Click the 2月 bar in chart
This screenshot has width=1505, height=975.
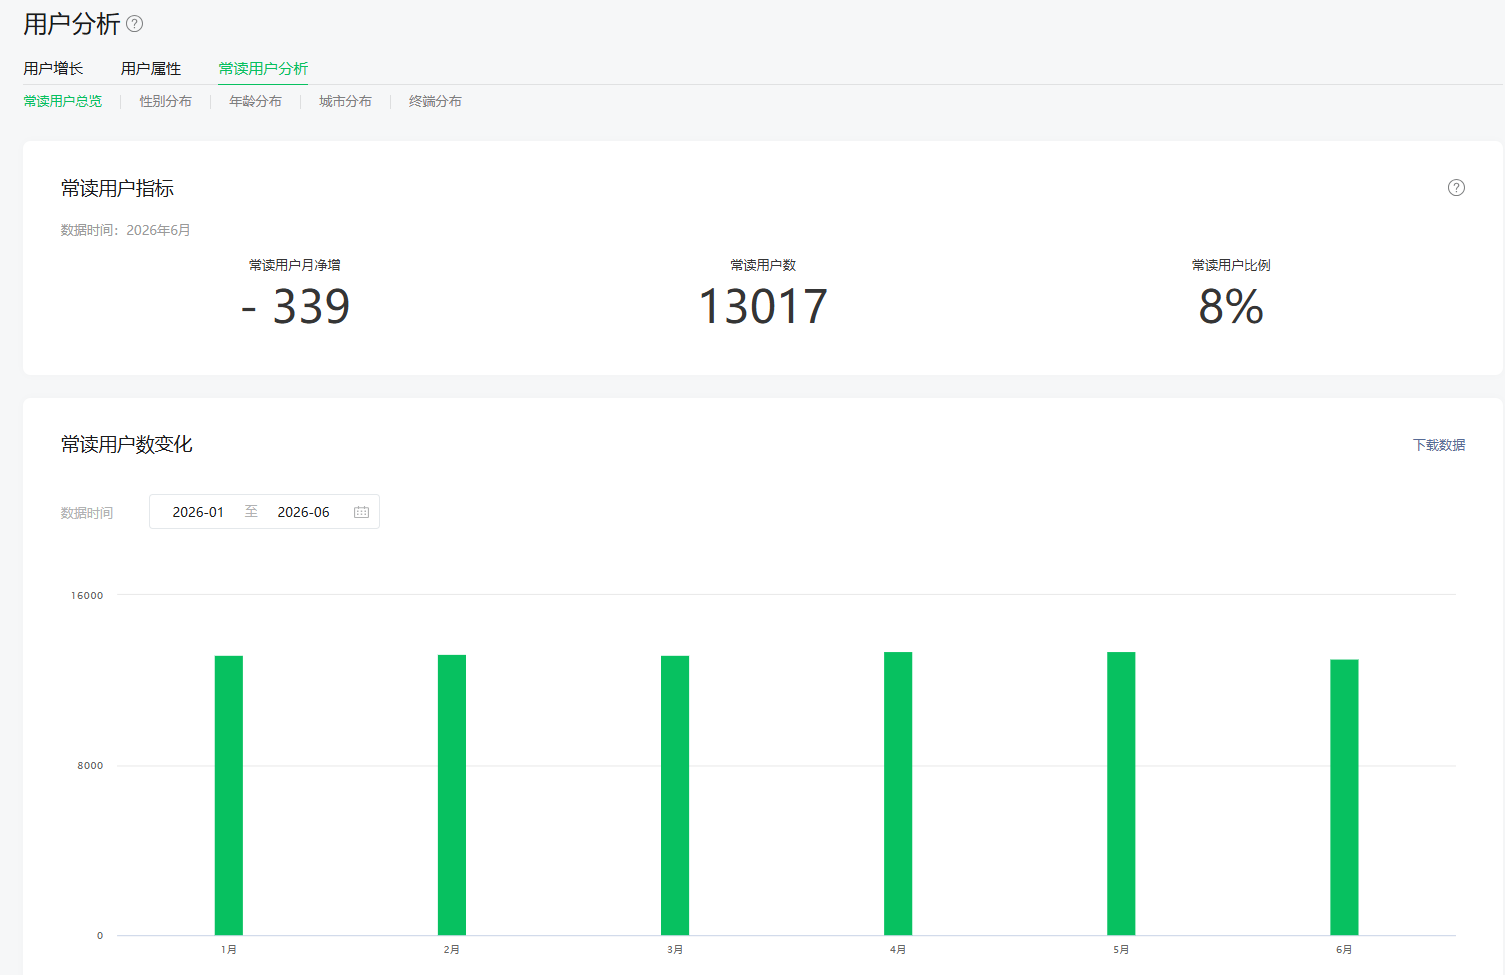coord(452,795)
